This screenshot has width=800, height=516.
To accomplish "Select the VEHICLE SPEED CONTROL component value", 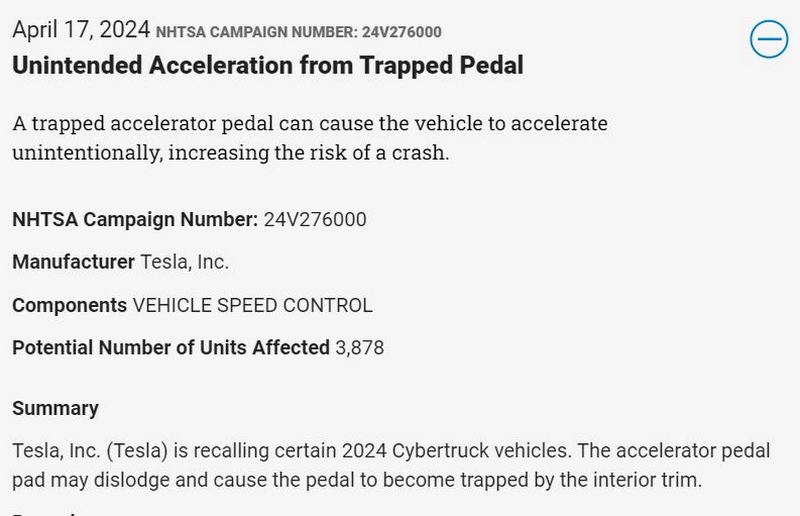I will (253, 305).
